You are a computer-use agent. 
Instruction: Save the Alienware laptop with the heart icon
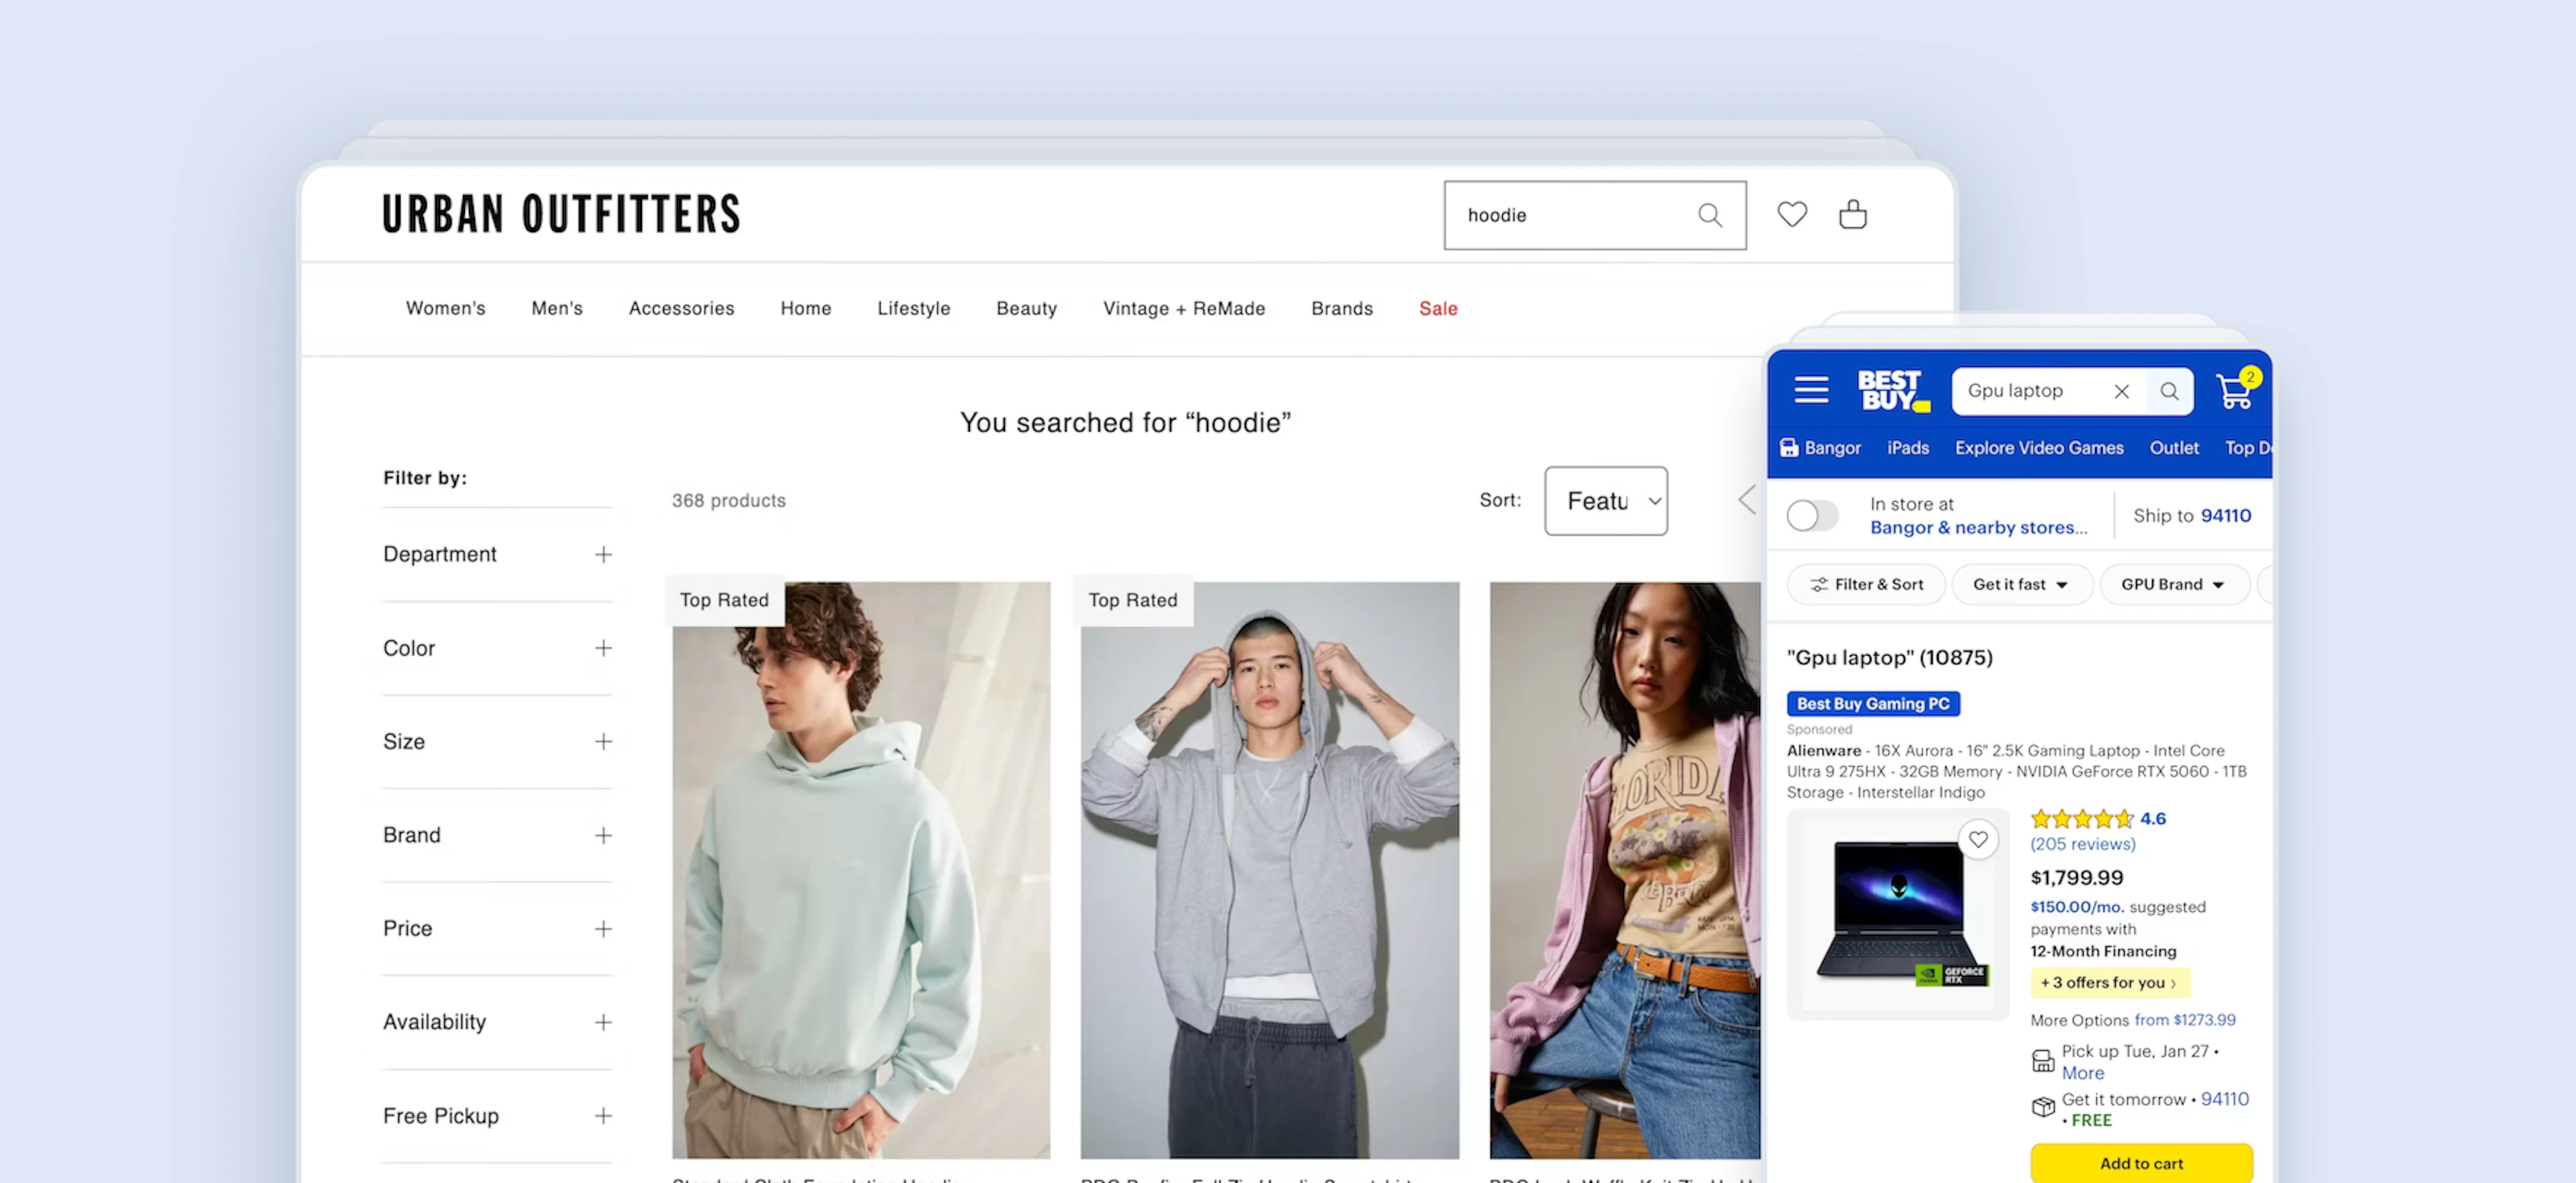coord(1977,840)
